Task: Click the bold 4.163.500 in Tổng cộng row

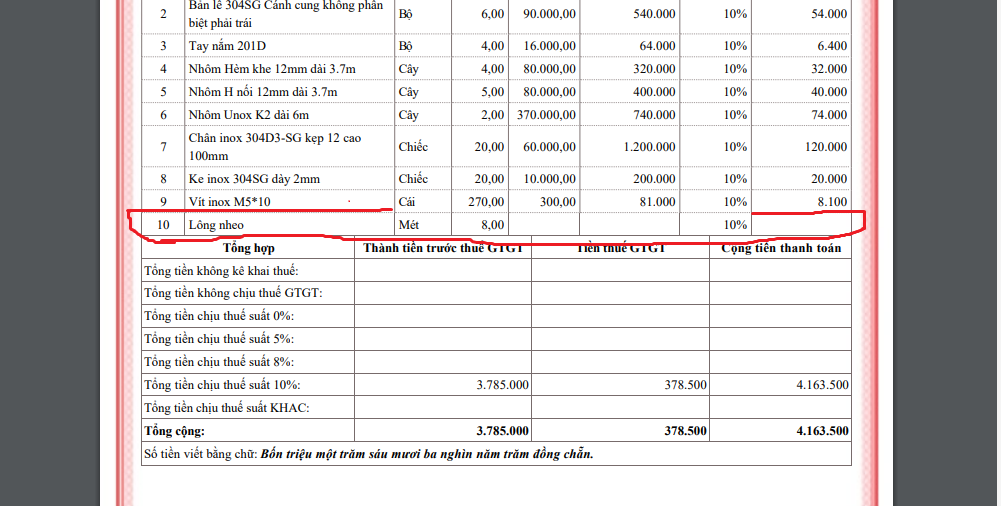Action: tap(822, 431)
